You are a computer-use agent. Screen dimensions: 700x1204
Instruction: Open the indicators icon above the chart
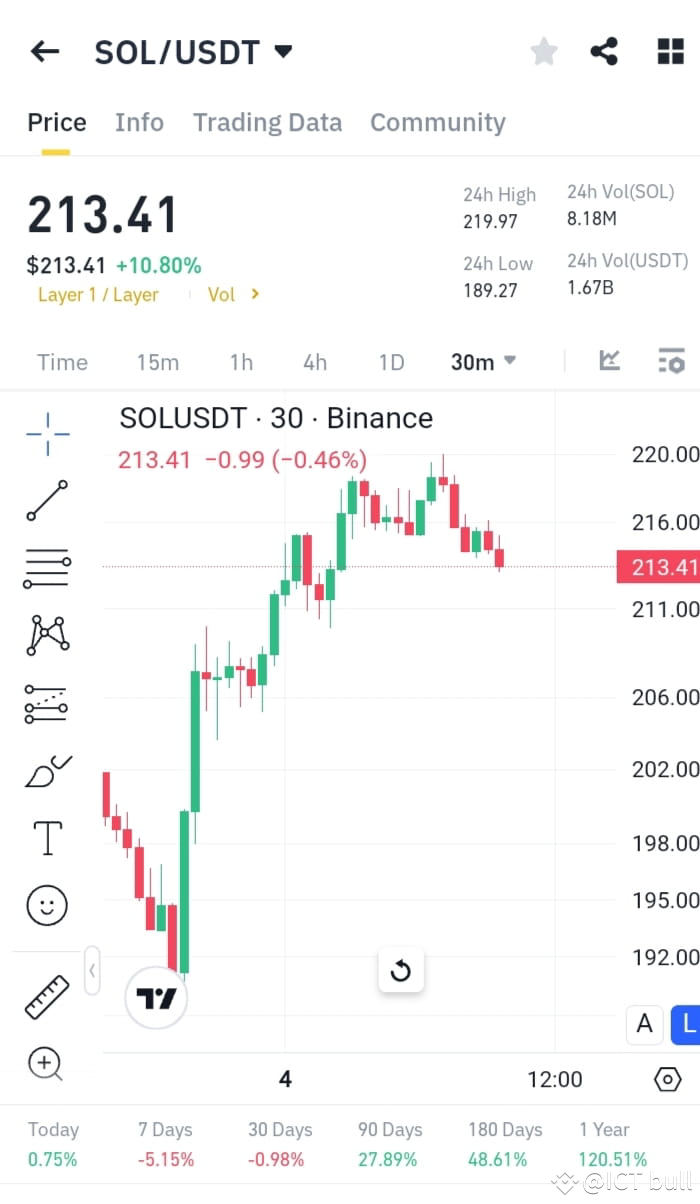click(x=609, y=362)
